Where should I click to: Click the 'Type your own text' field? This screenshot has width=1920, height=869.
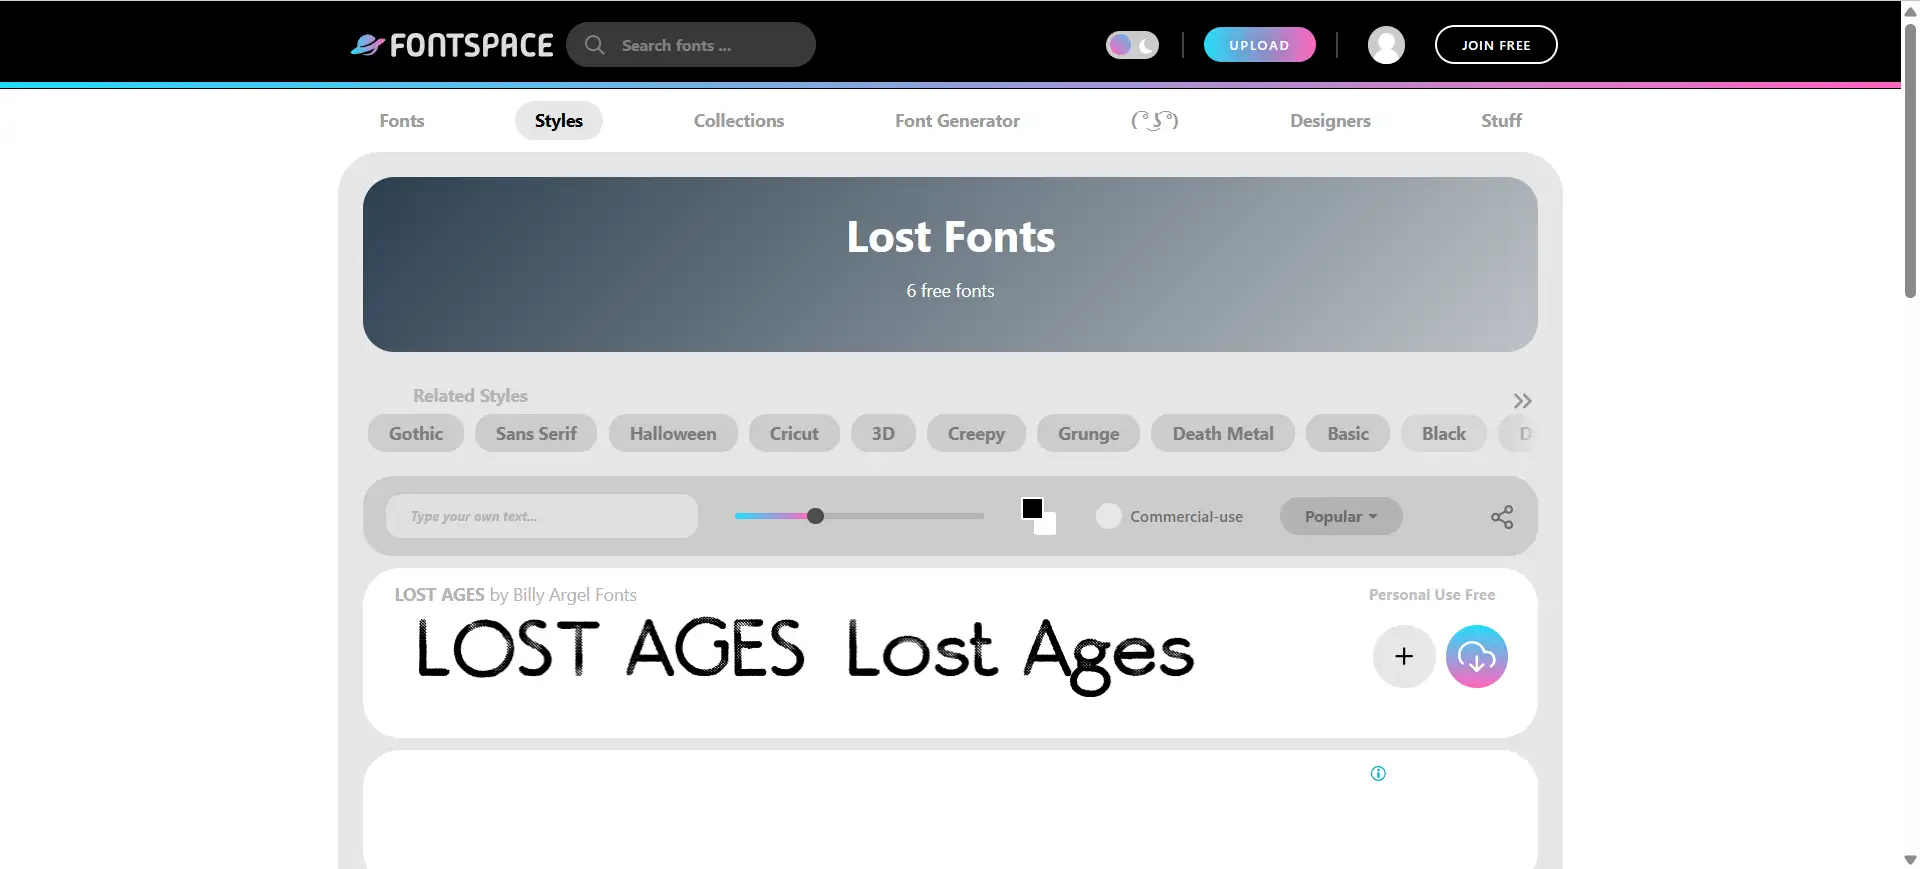(542, 516)
